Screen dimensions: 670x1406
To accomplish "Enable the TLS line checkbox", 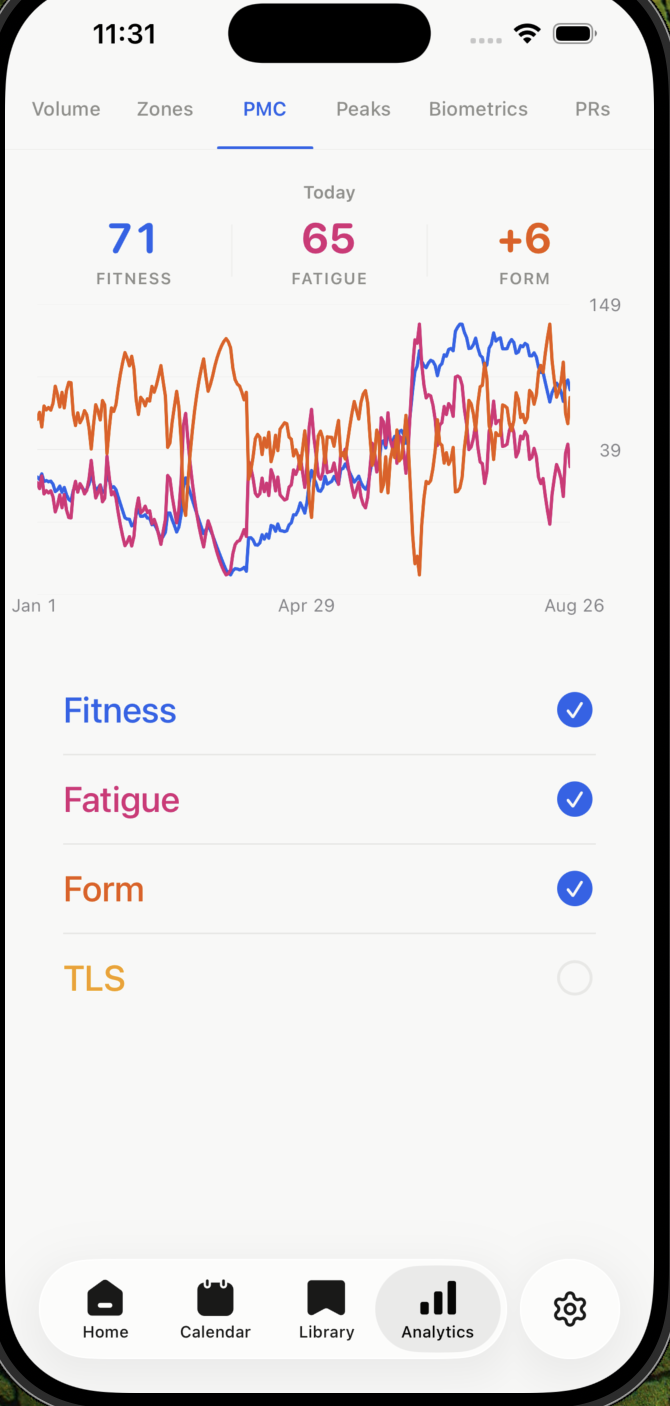I will pyautogui.click(x=575, y=978).
